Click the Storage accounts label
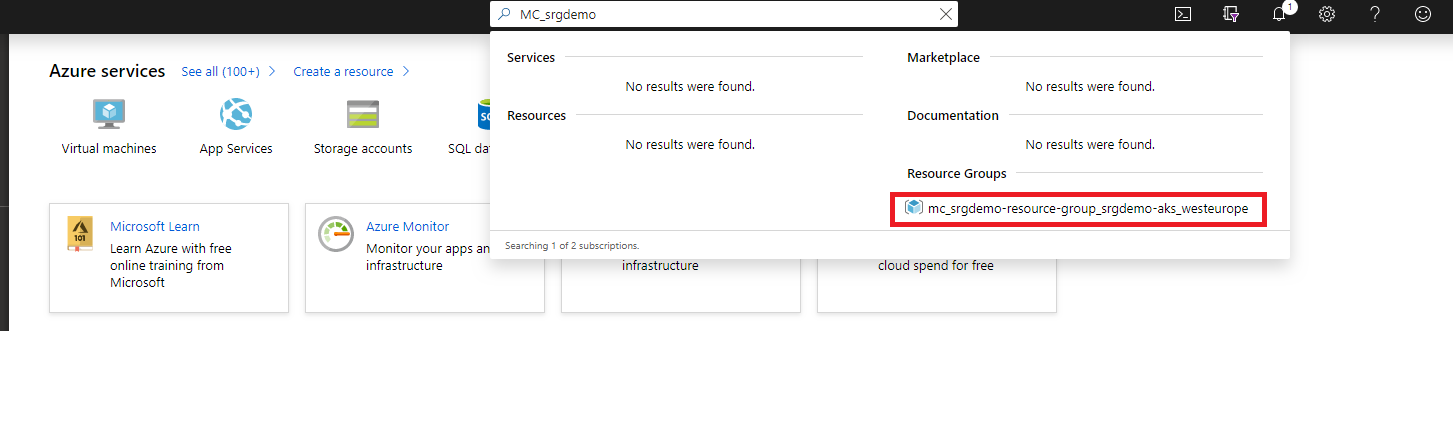1453x426 pixels. tap(363, 149)
